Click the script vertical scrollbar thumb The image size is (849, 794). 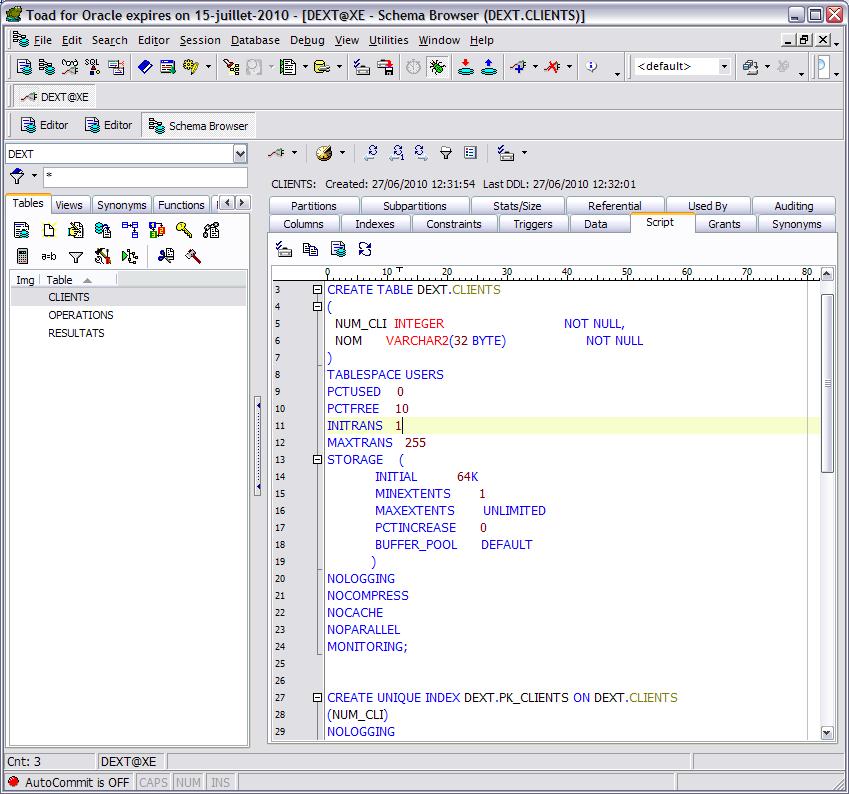827,383
